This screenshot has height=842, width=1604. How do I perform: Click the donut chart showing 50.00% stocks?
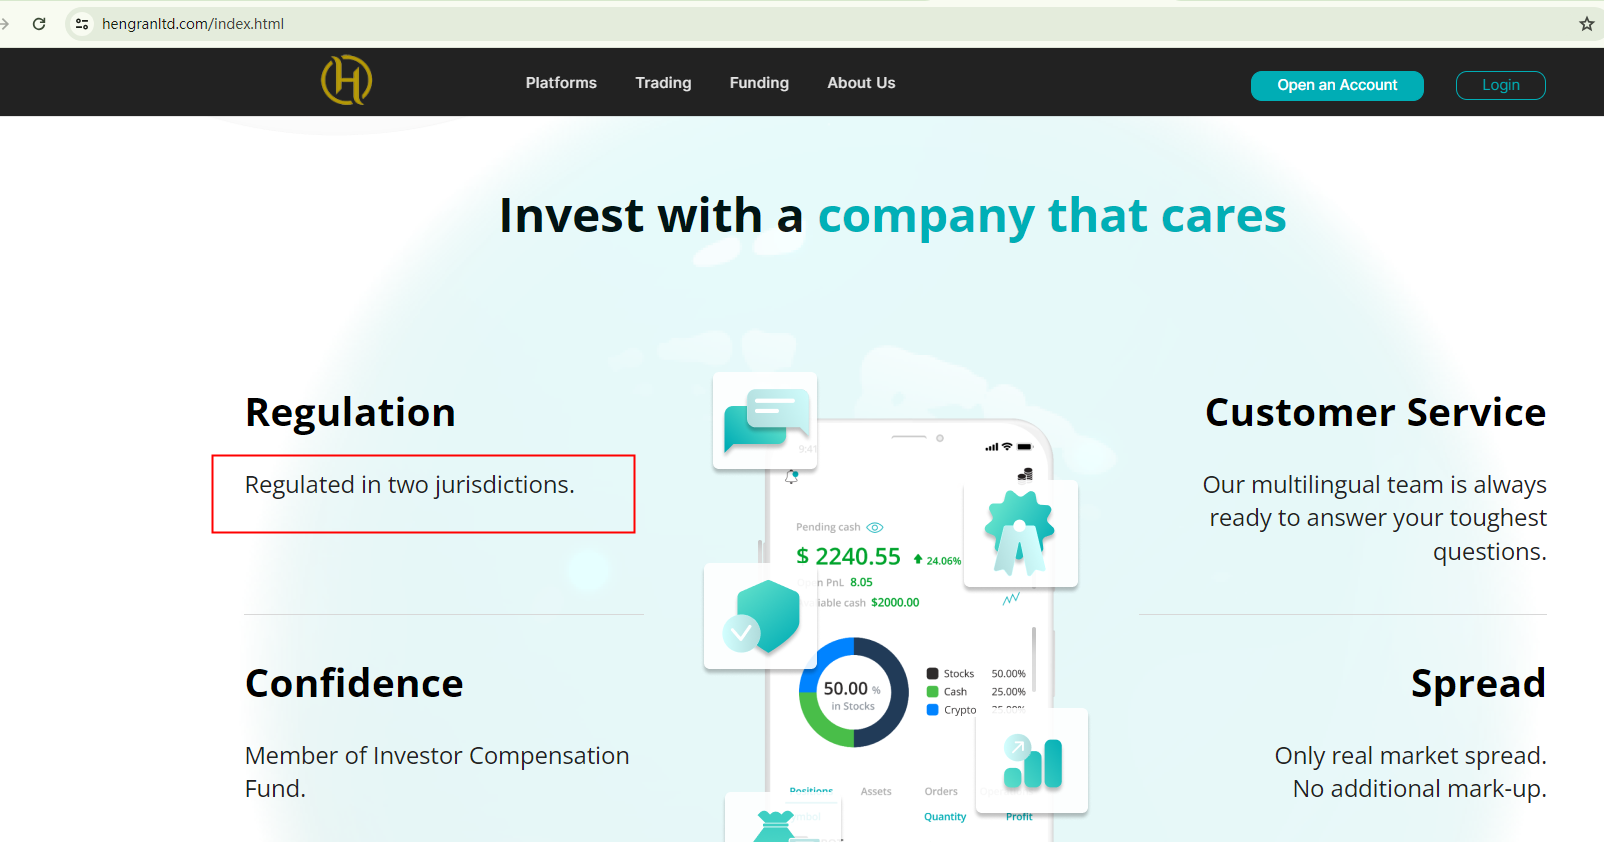click(853, 692)
